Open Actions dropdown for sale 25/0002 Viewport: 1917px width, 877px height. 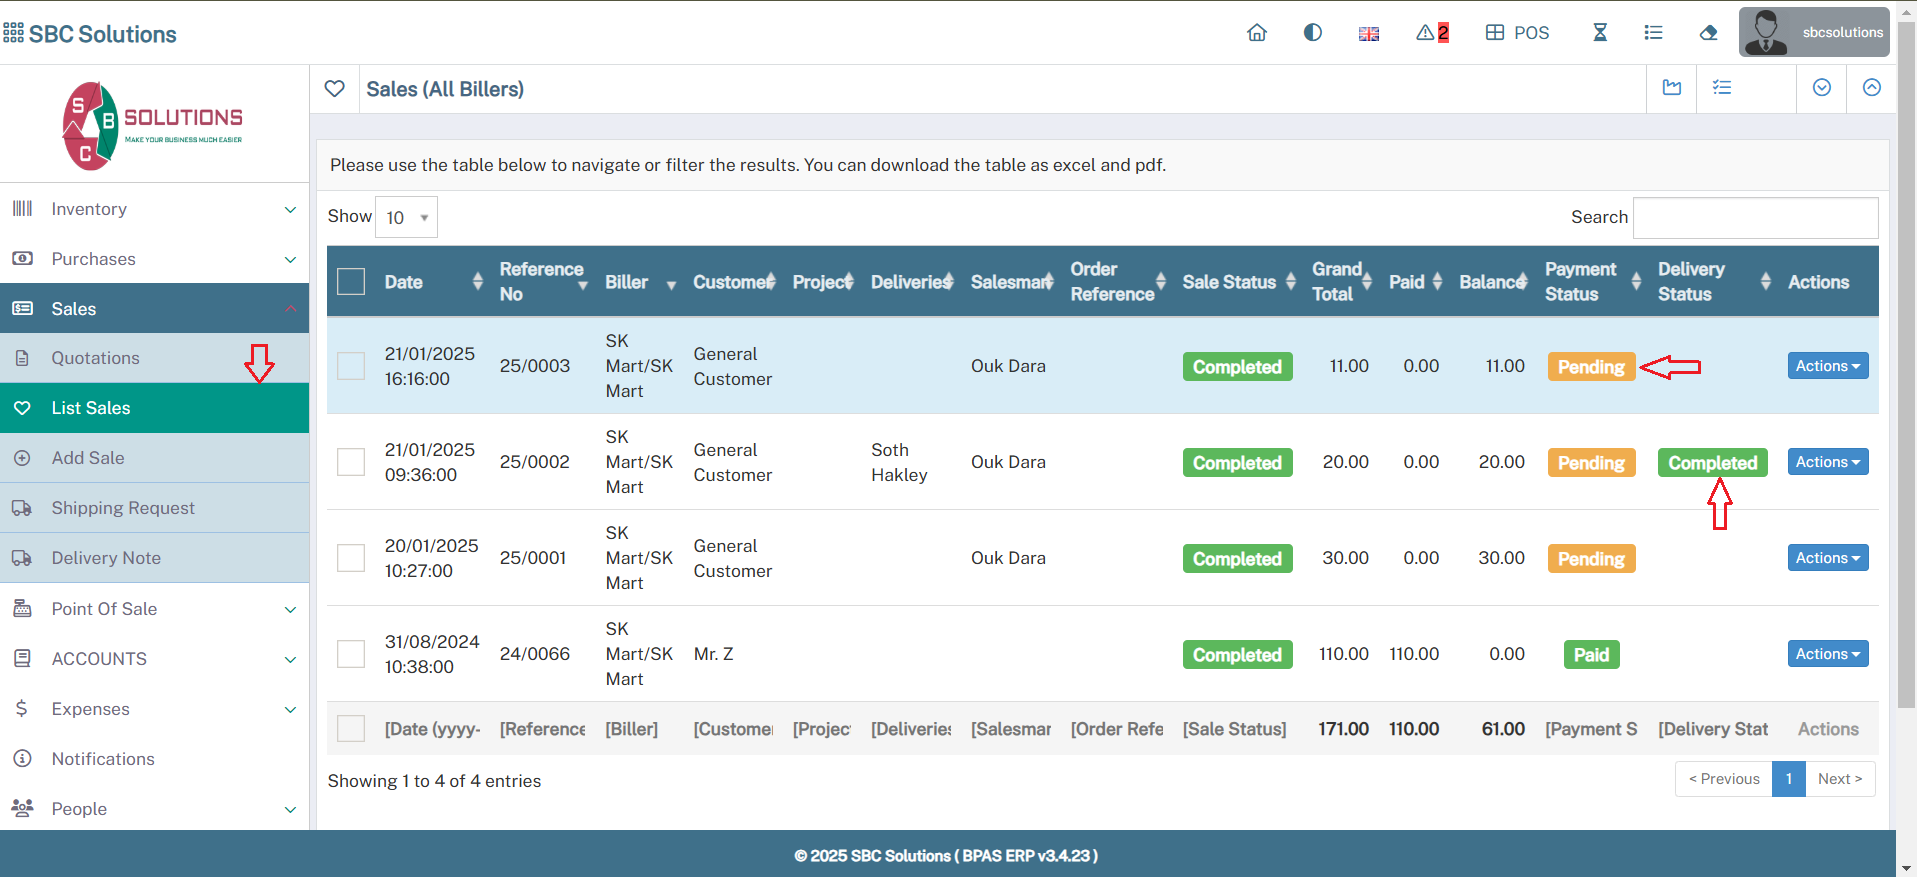coord(1827,462)
